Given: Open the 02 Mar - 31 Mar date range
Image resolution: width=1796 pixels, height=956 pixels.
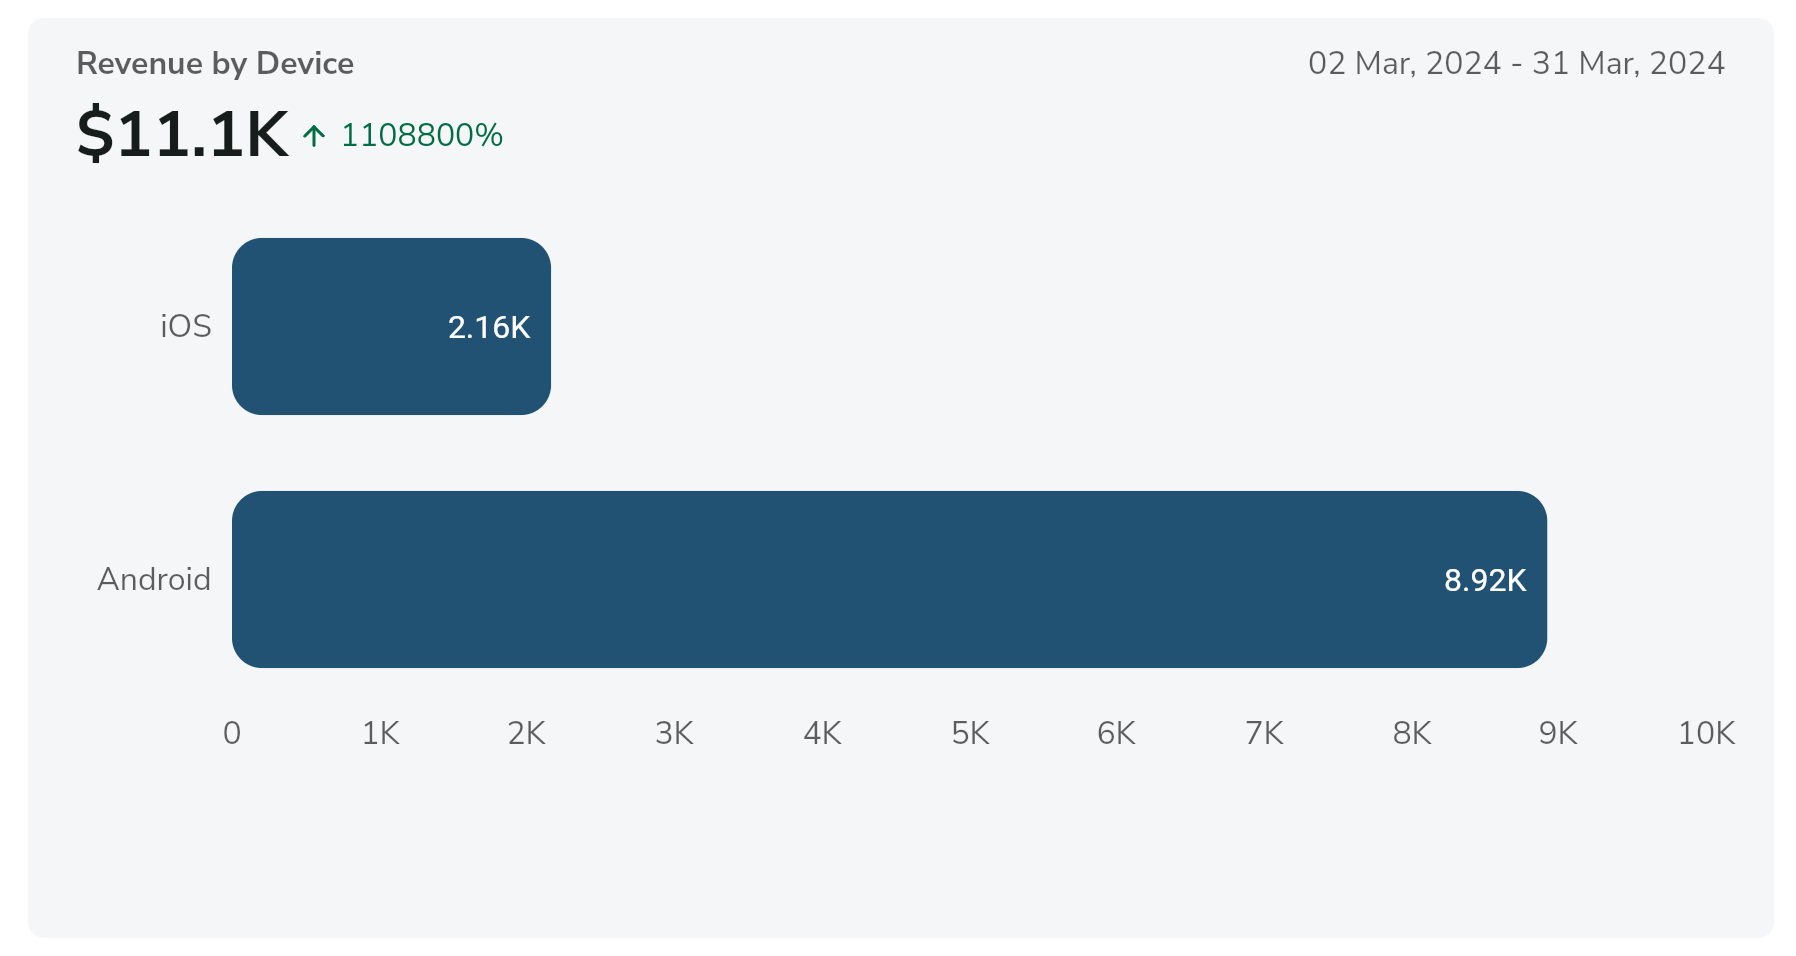Looking at the screenshot, I should (1516, 63).
